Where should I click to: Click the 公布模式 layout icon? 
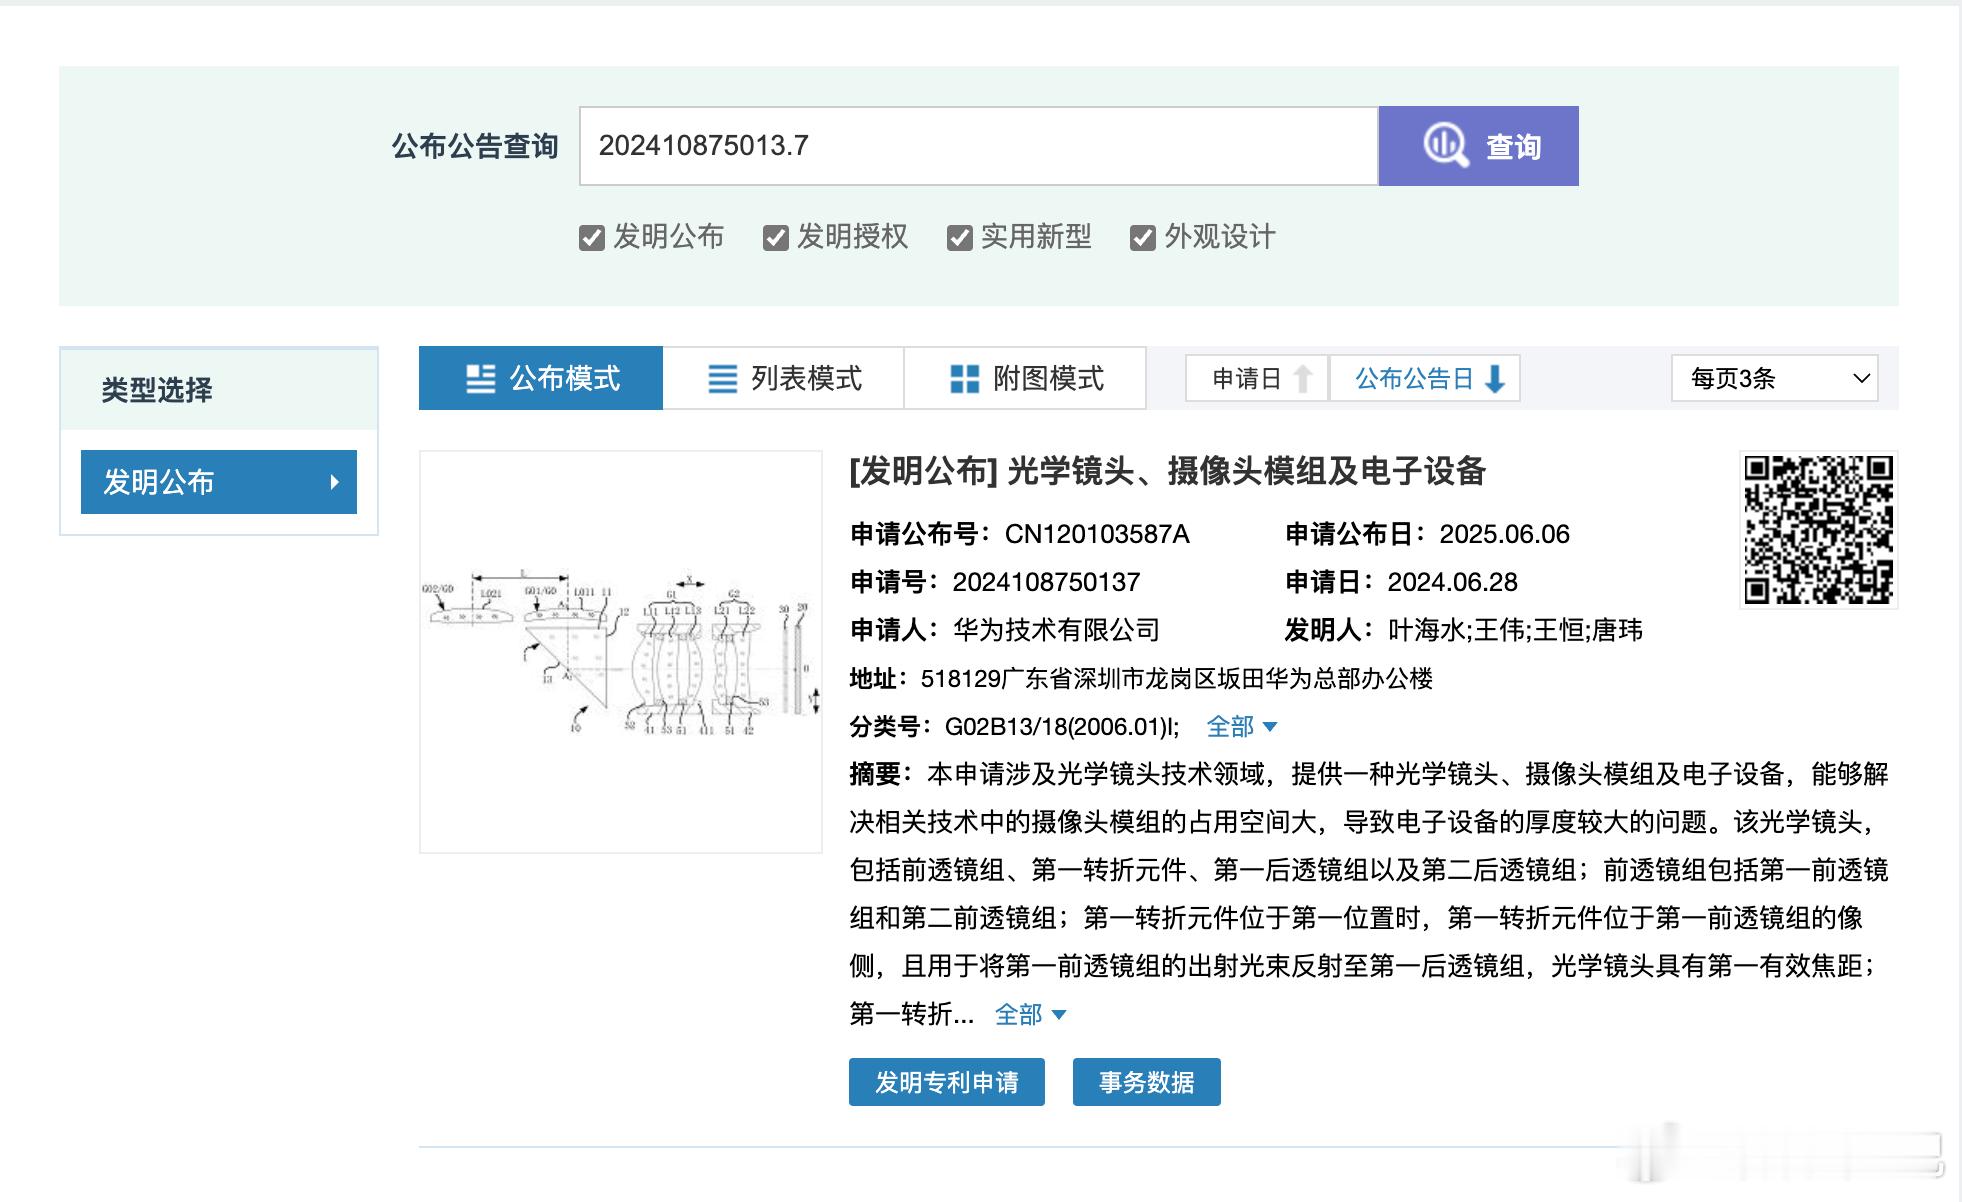tap(480, 378)
